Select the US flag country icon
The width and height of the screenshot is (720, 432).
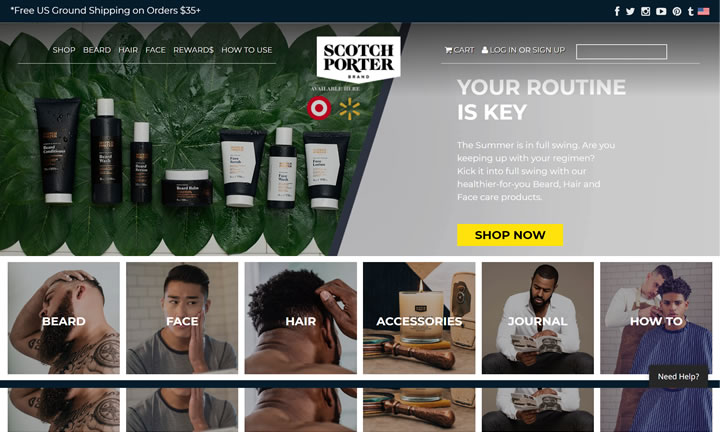point(703,11)
